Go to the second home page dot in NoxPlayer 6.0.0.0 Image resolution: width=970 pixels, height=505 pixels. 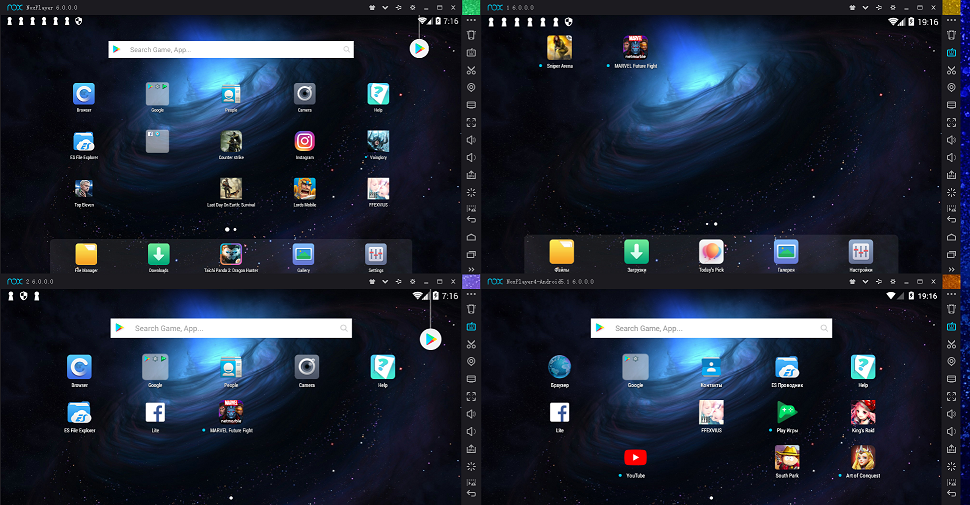pos(235,230)
